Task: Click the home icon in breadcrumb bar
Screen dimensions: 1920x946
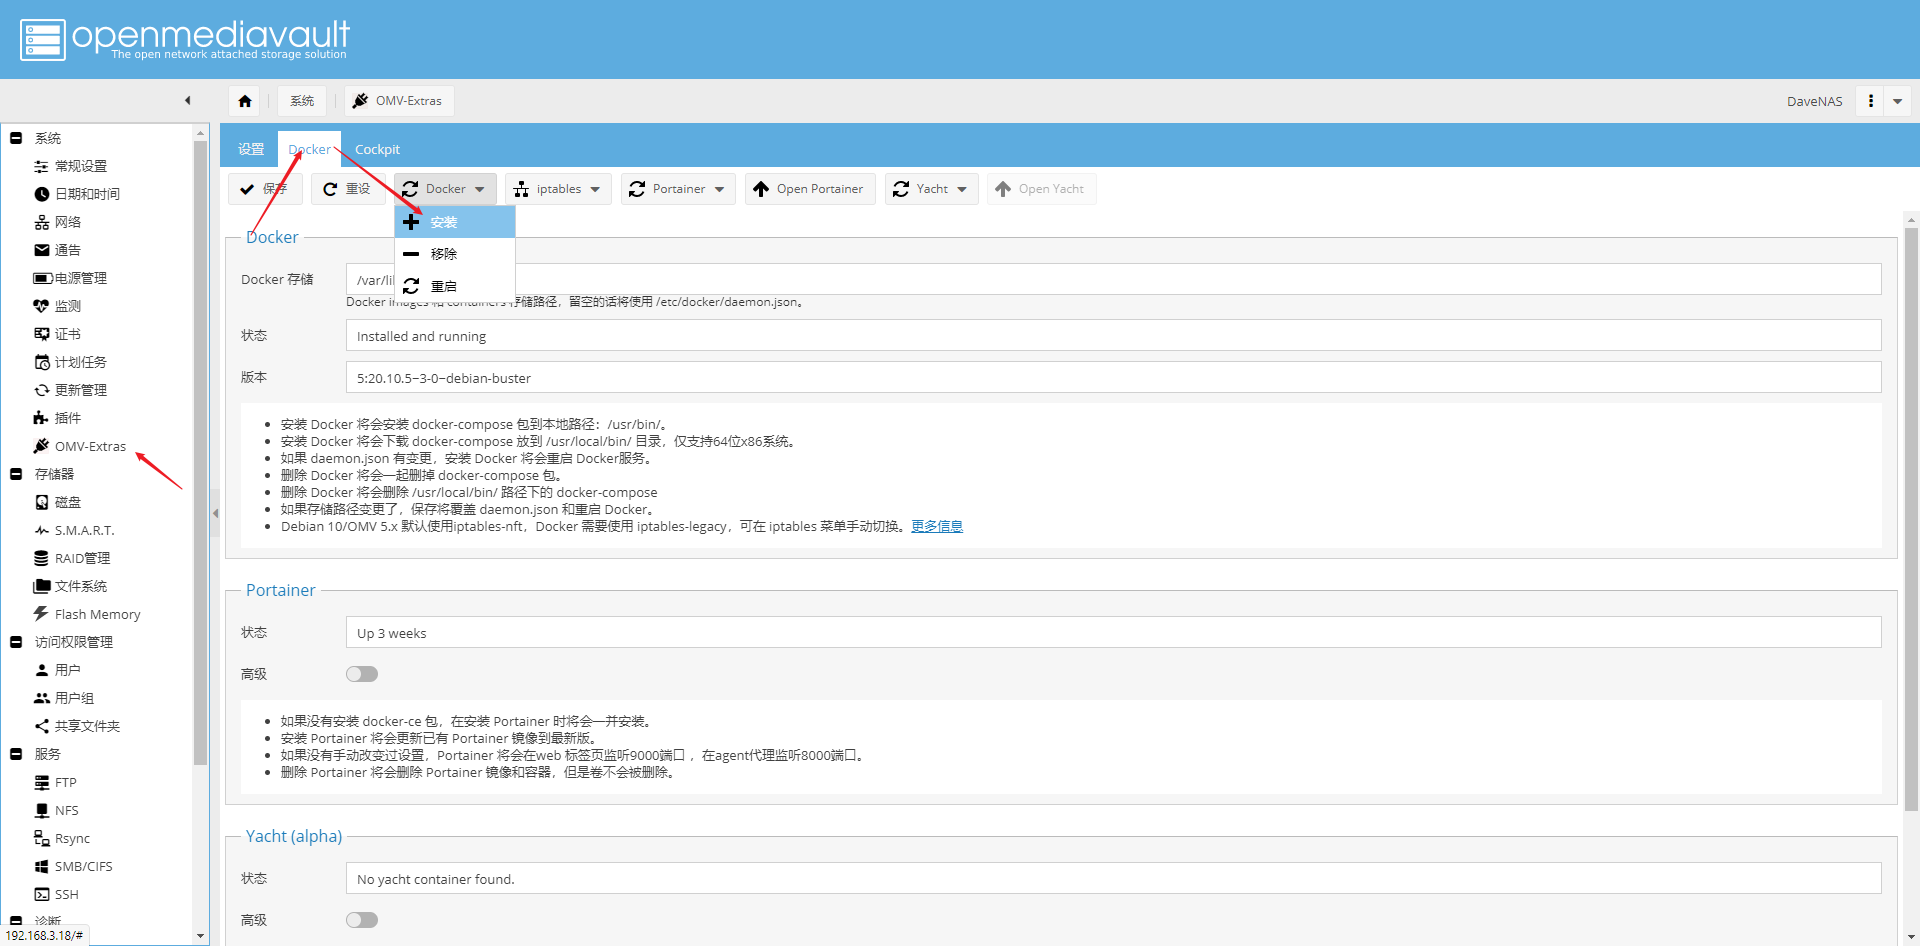Action: 245,101
